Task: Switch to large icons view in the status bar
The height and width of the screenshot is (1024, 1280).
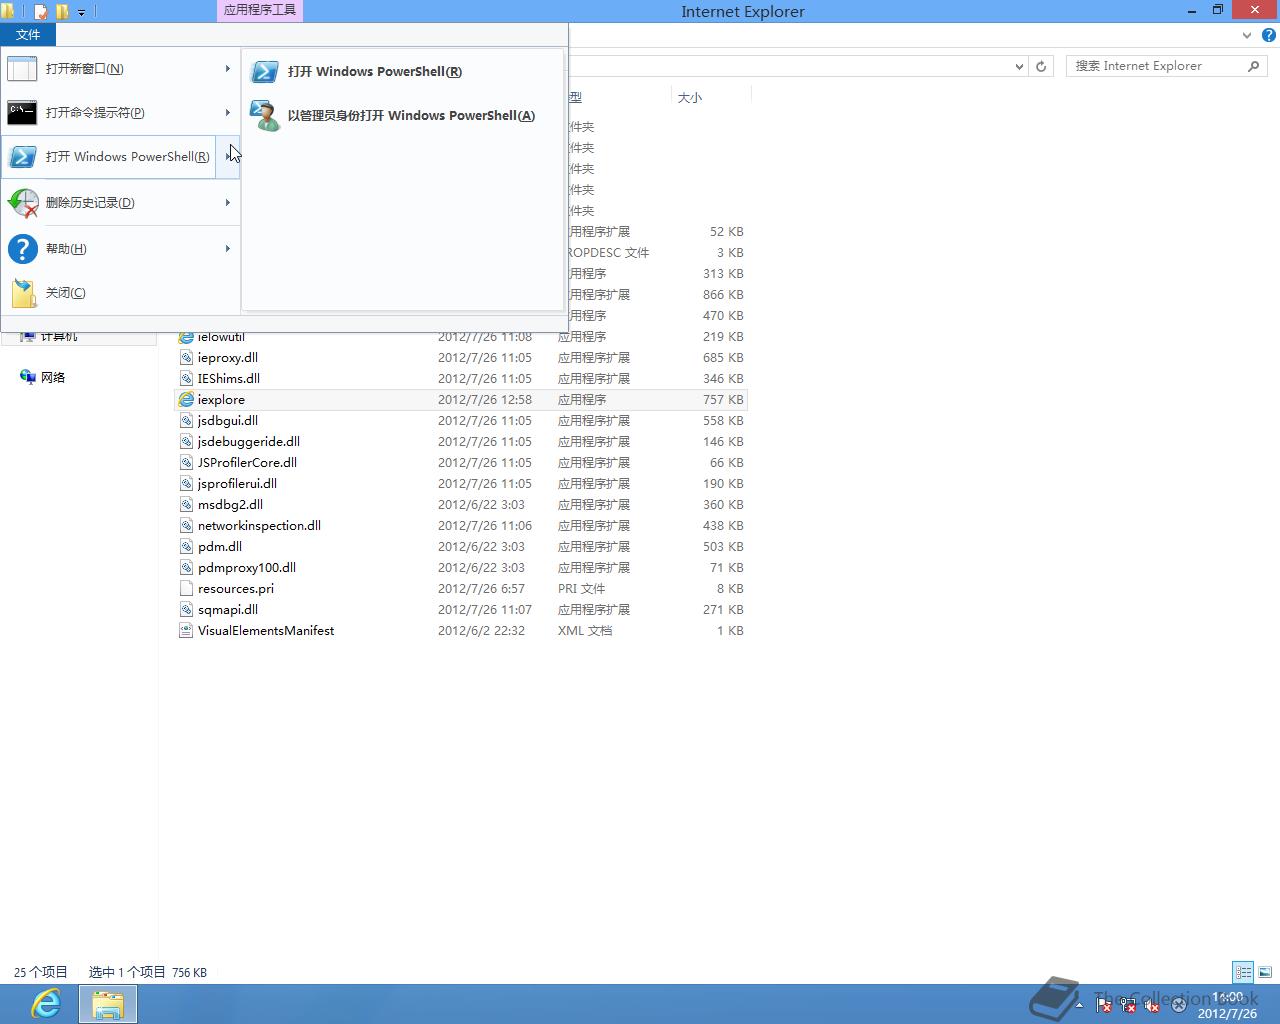Action: pos(1265,971)
